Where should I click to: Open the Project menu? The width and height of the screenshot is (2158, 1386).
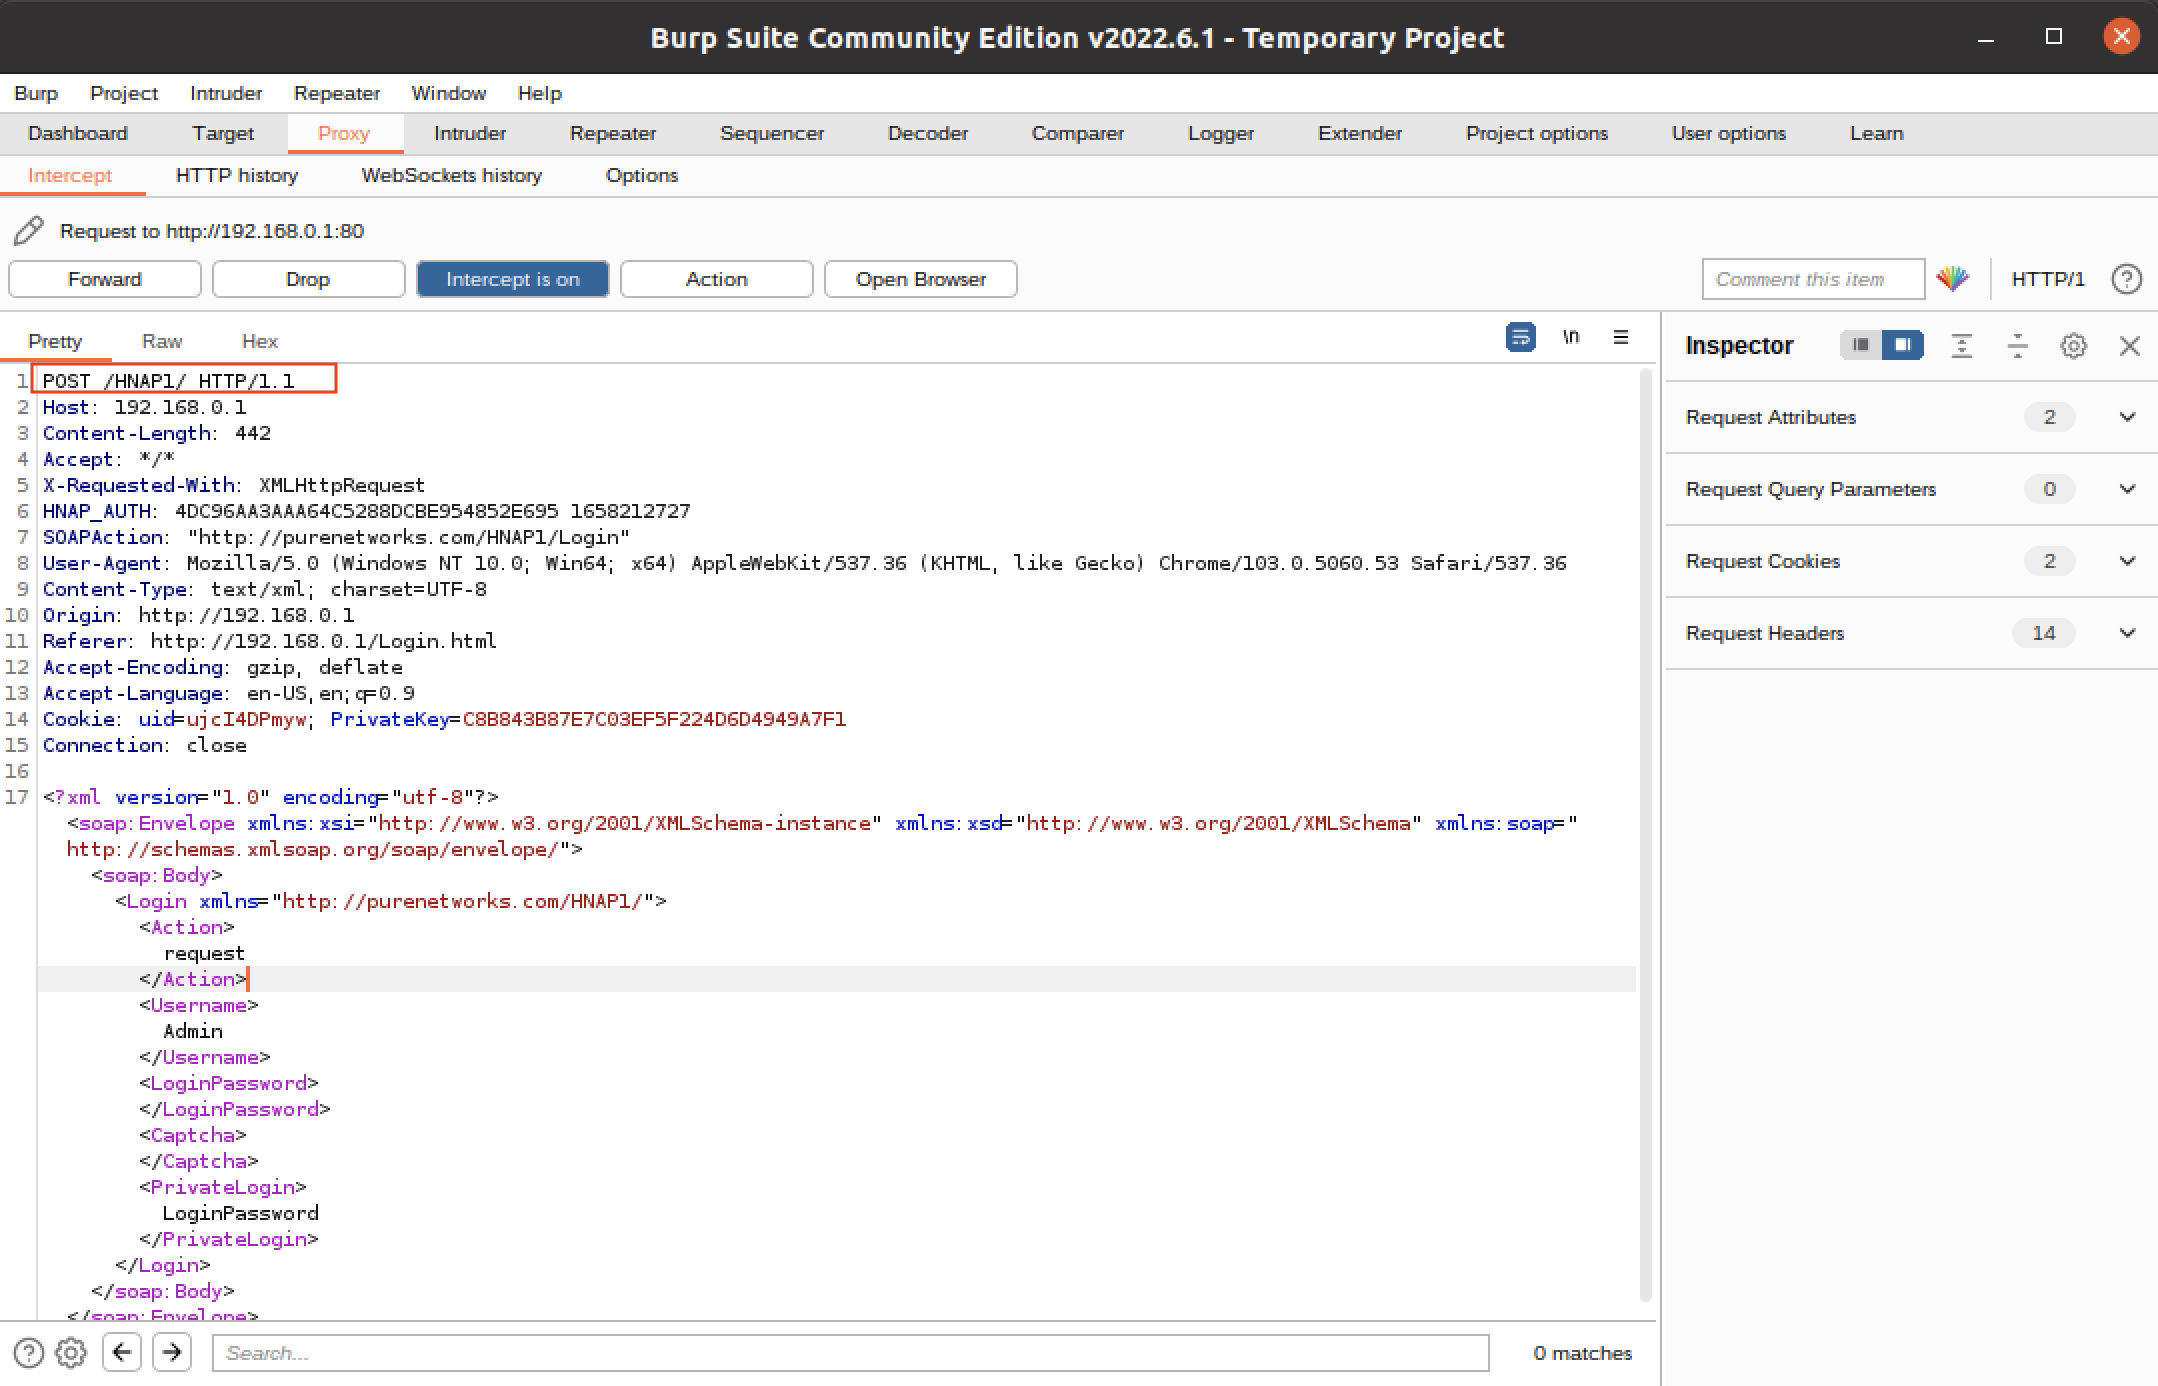click(124, 93)
